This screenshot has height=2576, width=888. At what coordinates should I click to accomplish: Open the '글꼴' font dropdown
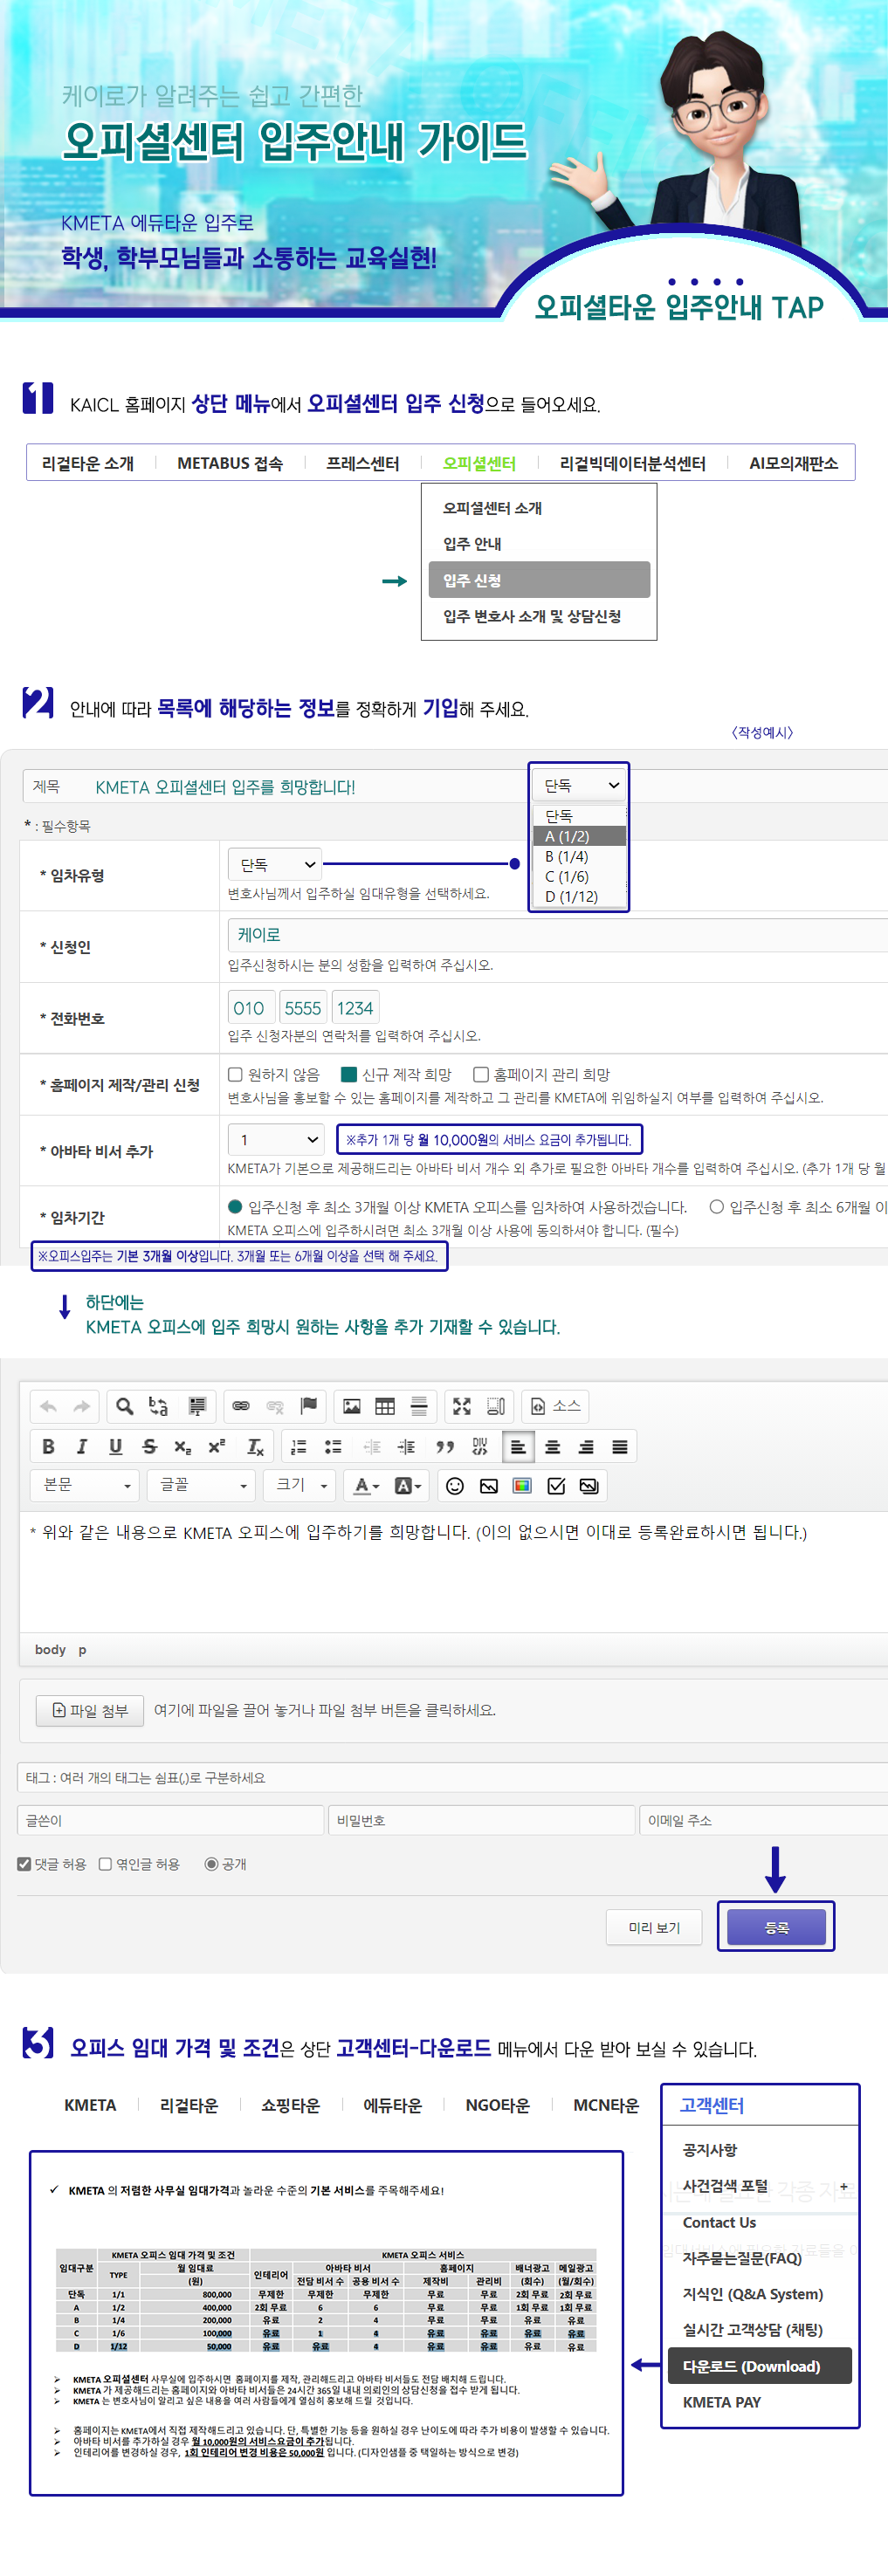pyautogui.click(x=201, y=1485)
